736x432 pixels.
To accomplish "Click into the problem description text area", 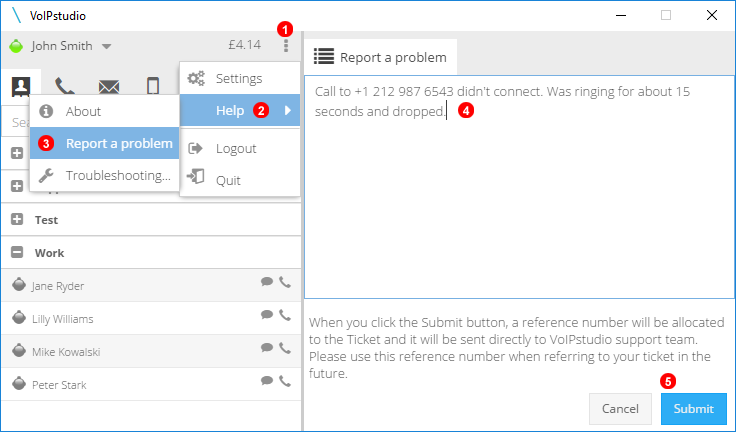I will (x=519, y=187).
